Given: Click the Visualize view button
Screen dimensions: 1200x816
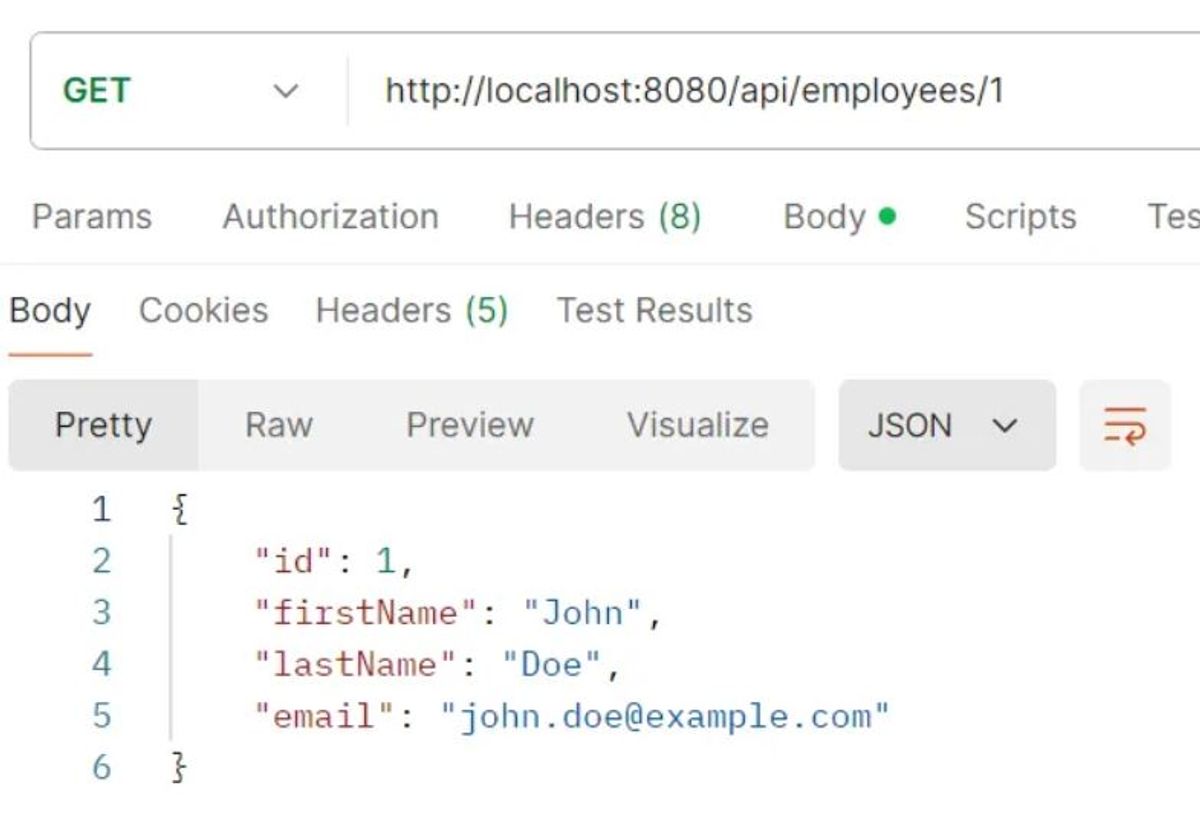Looking at the screenshot, I should coord(697,426).
